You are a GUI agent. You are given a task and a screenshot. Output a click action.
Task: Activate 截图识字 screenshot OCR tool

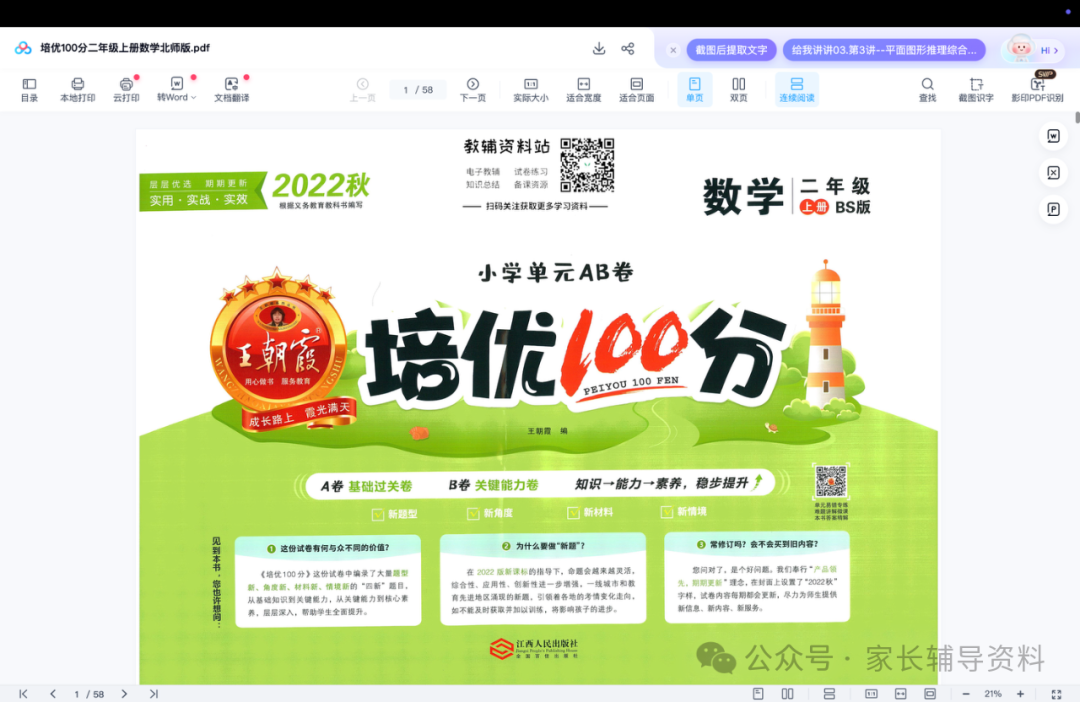[x=976, y=90]
